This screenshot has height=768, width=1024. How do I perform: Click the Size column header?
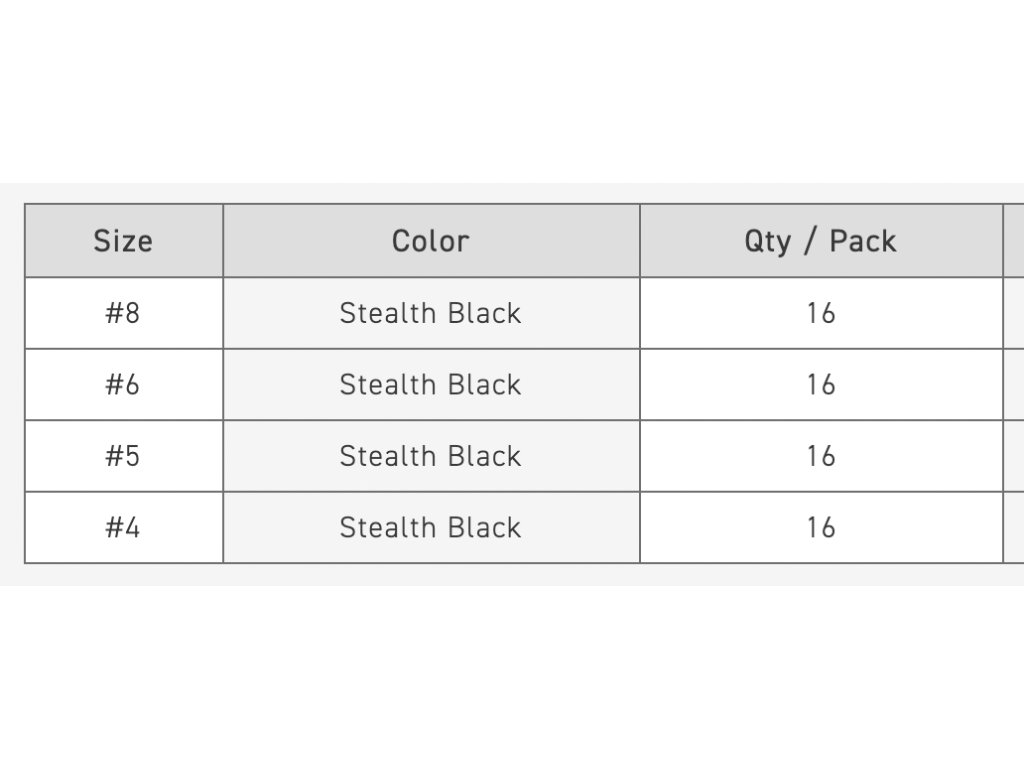(123, 241)
